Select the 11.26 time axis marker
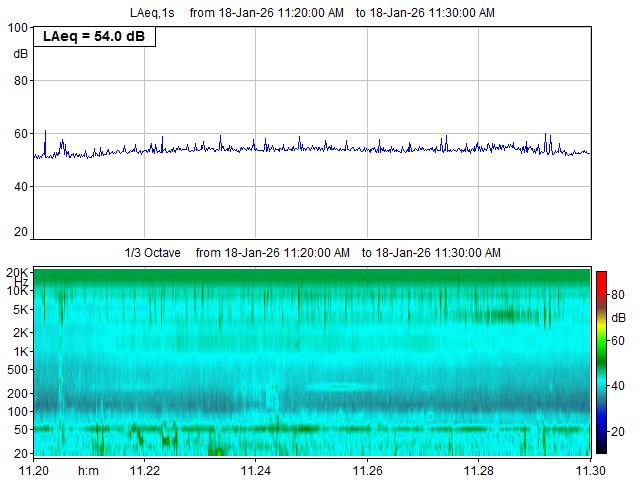The height and width of the screenshot is (480, 640). click(368, 469)
